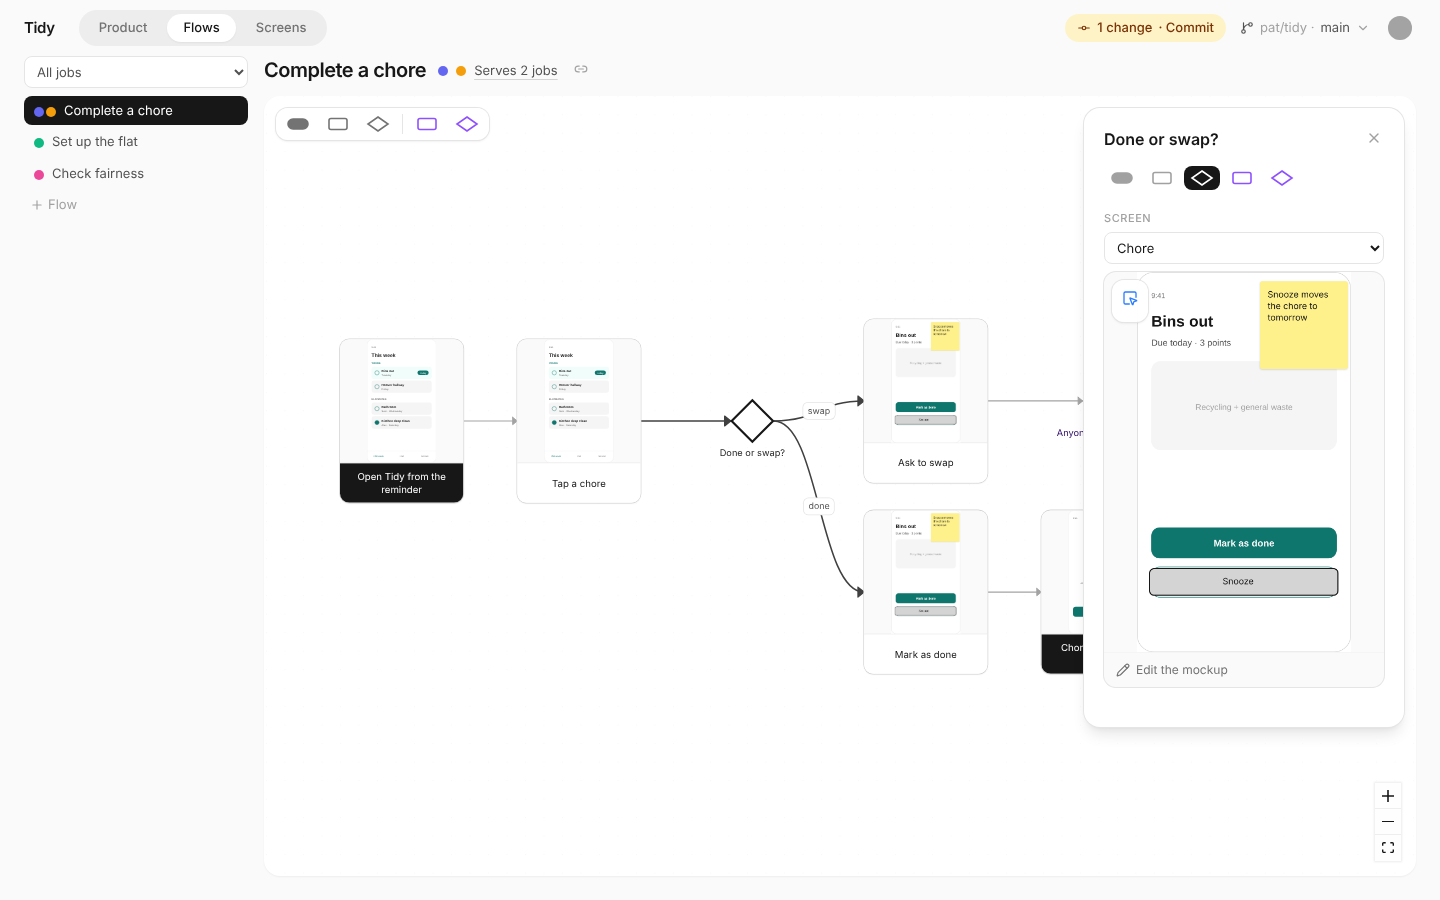Click the pointer select icon on mockup preview
Screen dimensions: 1440x900
click(1130, 299)
